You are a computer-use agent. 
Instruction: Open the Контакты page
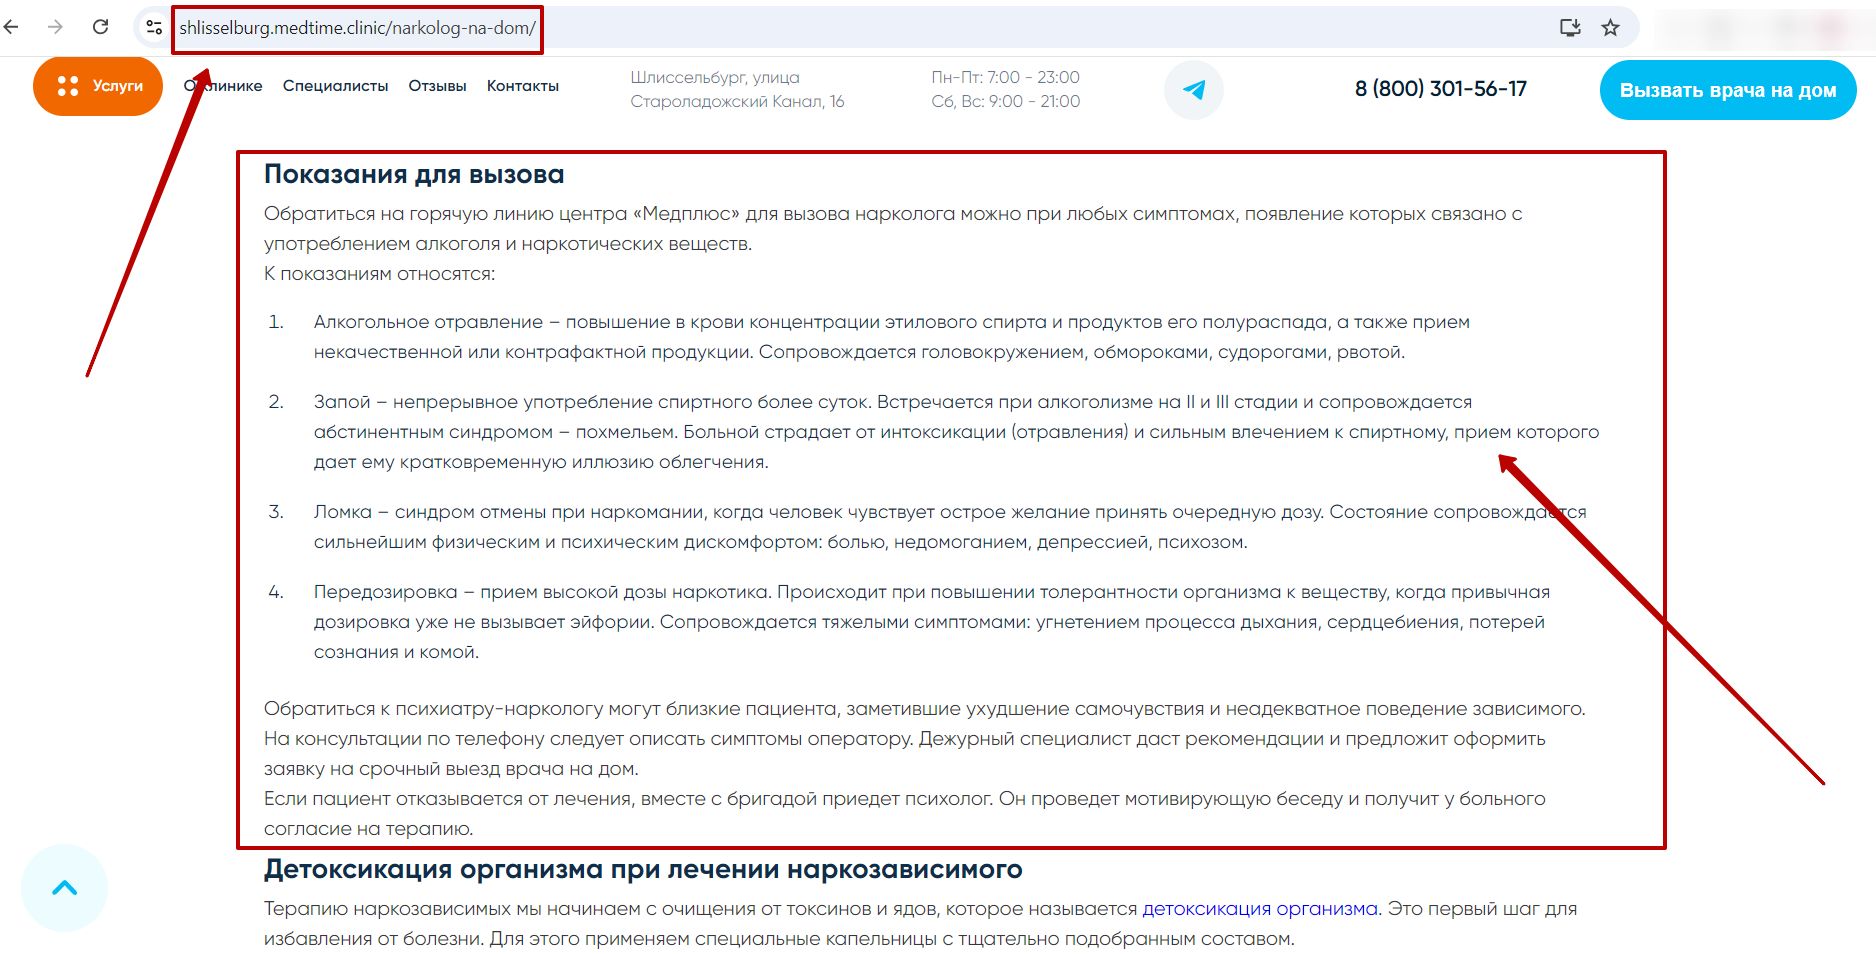pos(523,86)
